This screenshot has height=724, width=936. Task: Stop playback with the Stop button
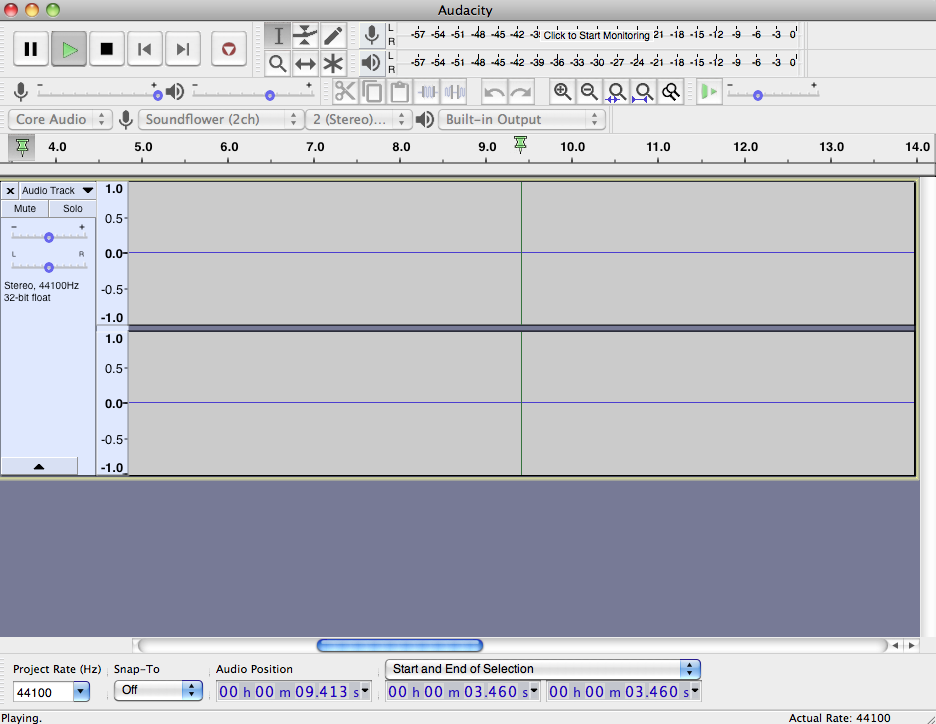[107, 48]
